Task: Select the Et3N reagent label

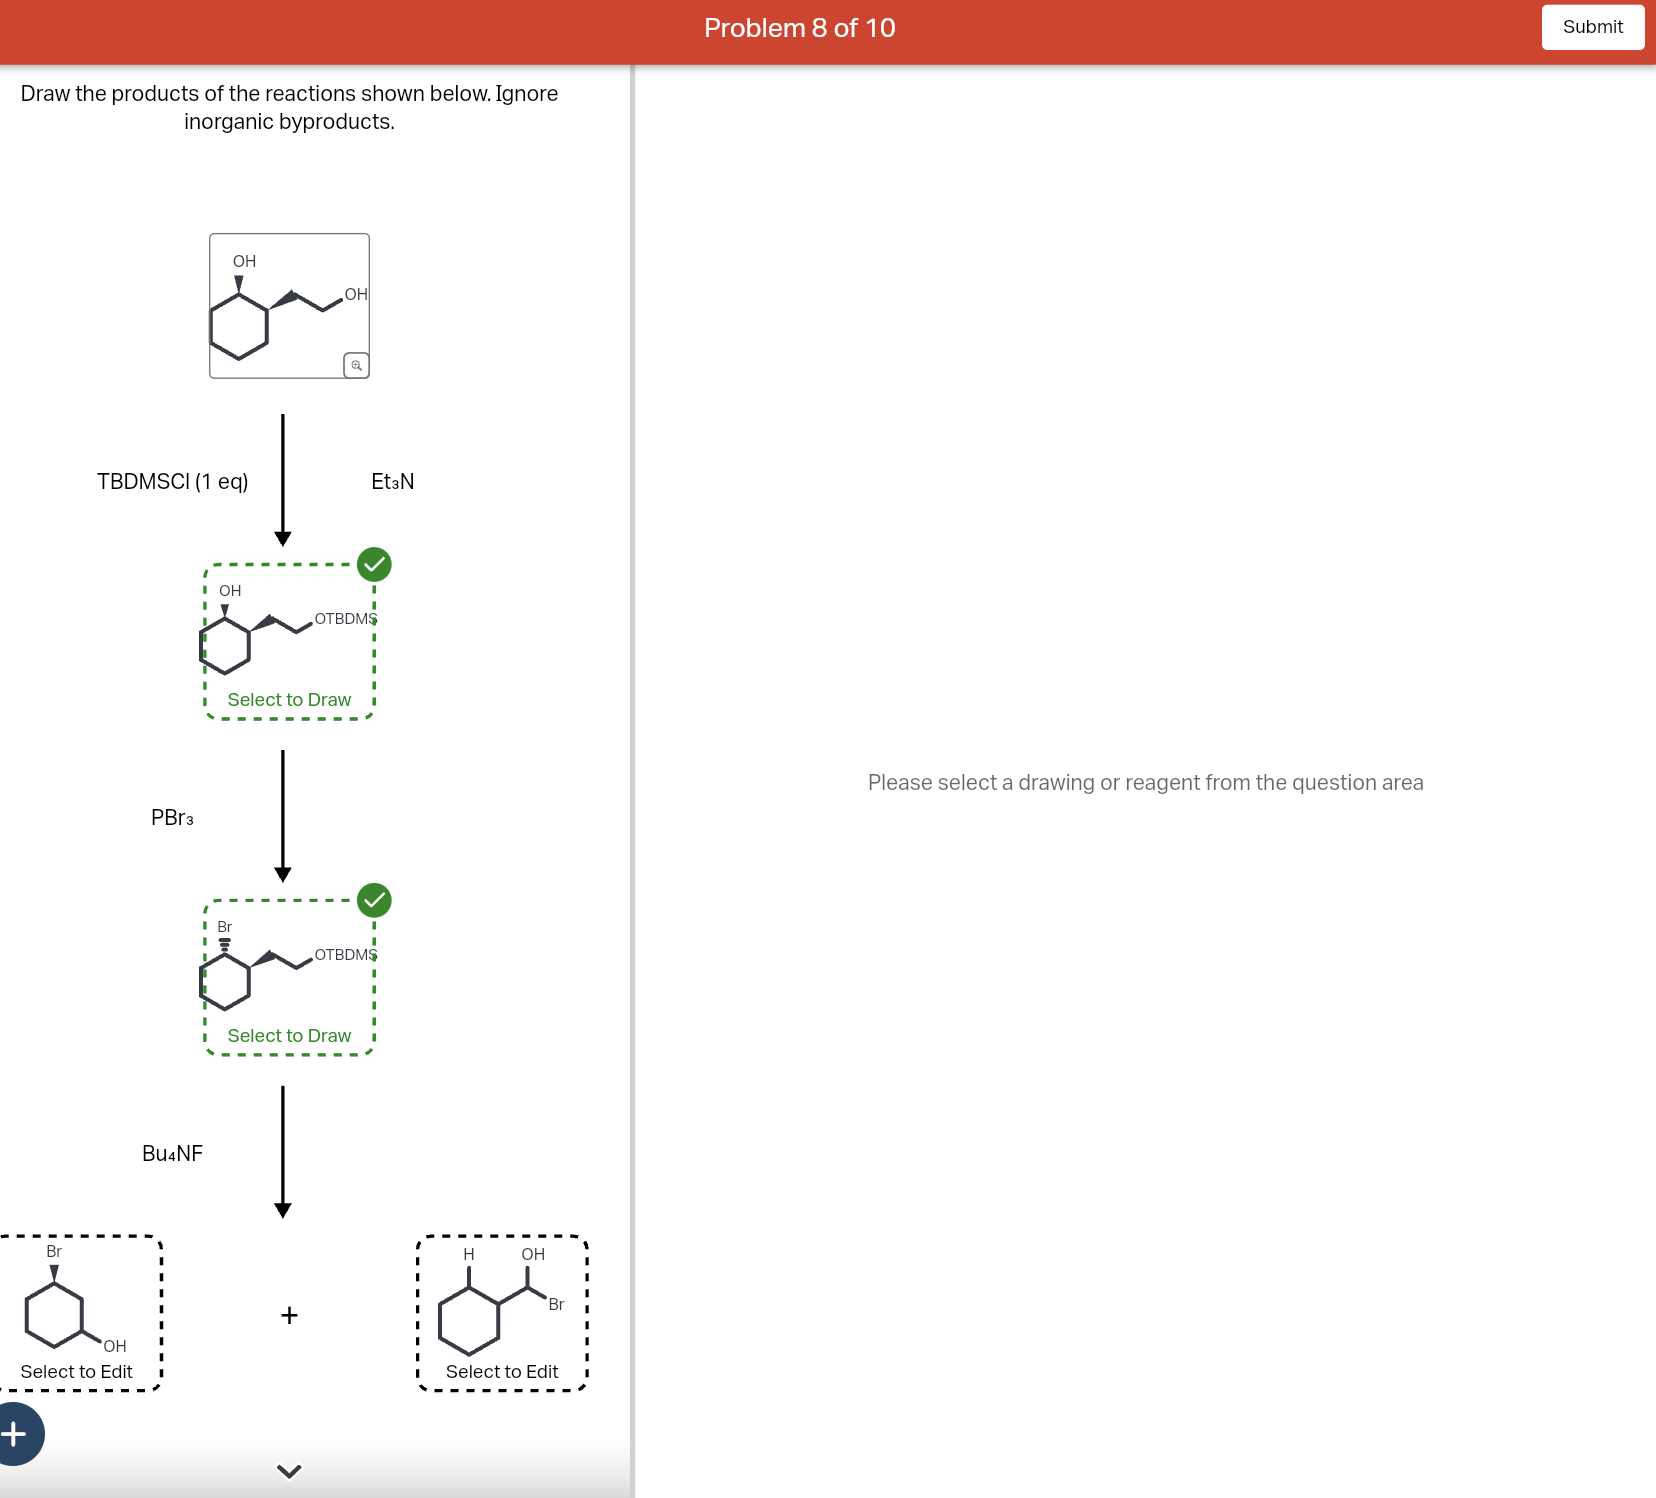Action: click(392, 481)
